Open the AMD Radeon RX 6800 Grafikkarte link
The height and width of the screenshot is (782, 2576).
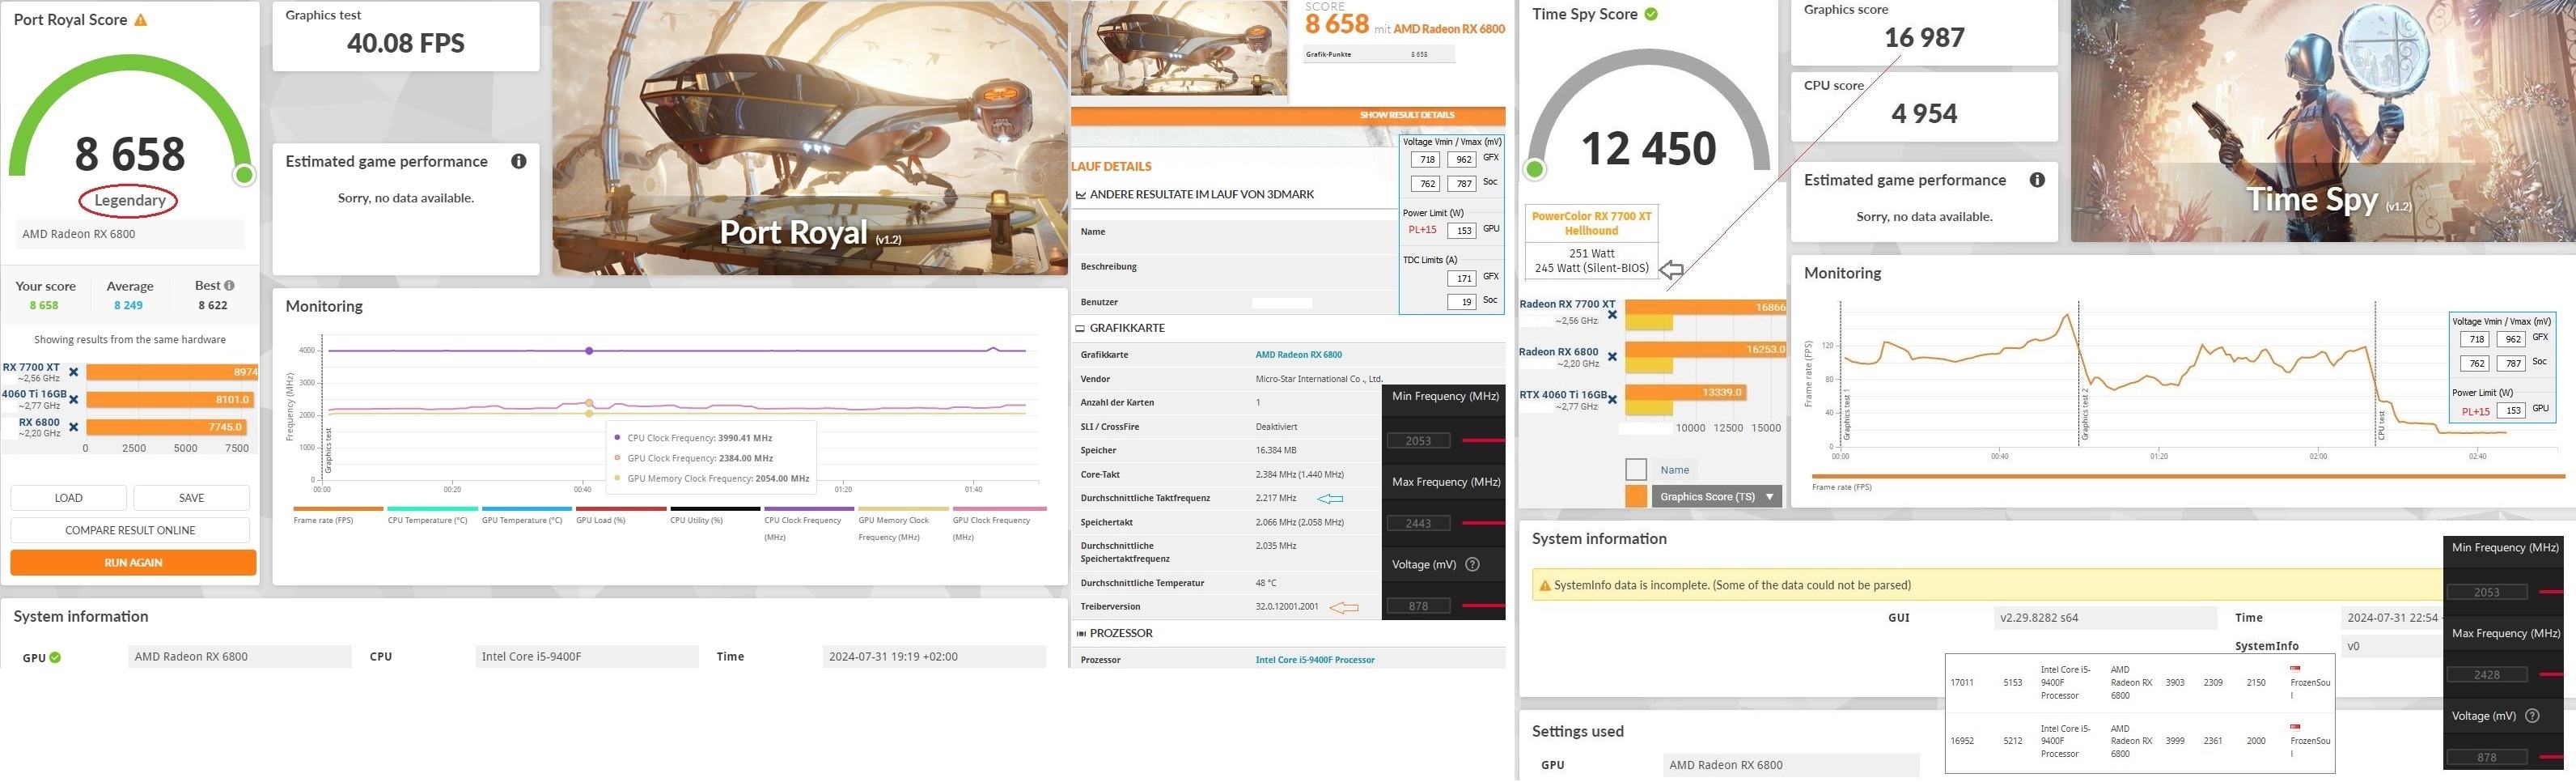pos(1298,355)
